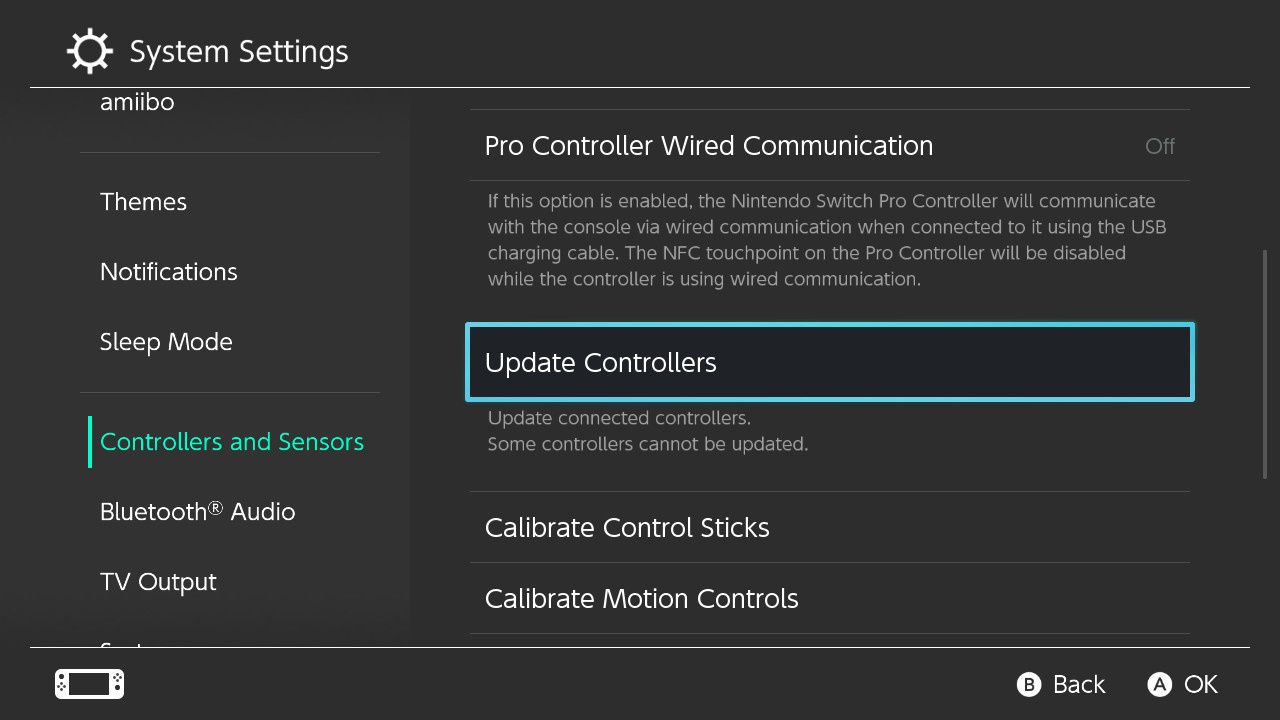Click the settings list scrollbar
This screenshot has width=1280, height=720.
click(x=1265, y=364)
